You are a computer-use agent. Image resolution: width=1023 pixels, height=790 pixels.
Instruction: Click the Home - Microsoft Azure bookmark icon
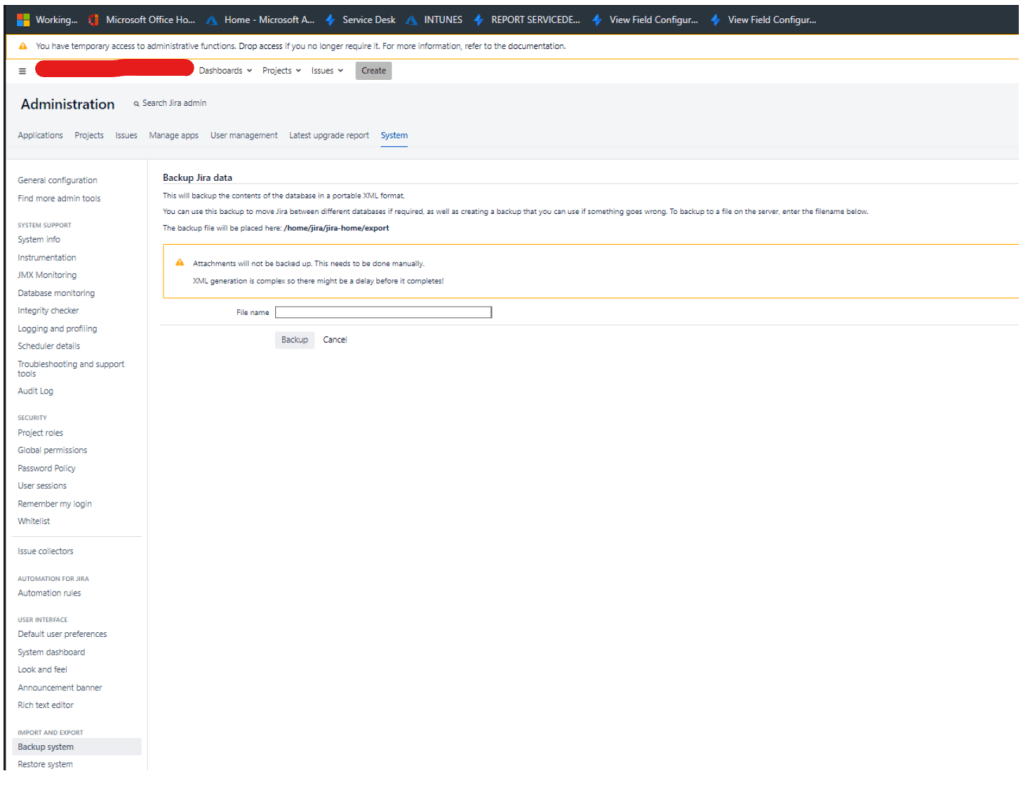212,19
